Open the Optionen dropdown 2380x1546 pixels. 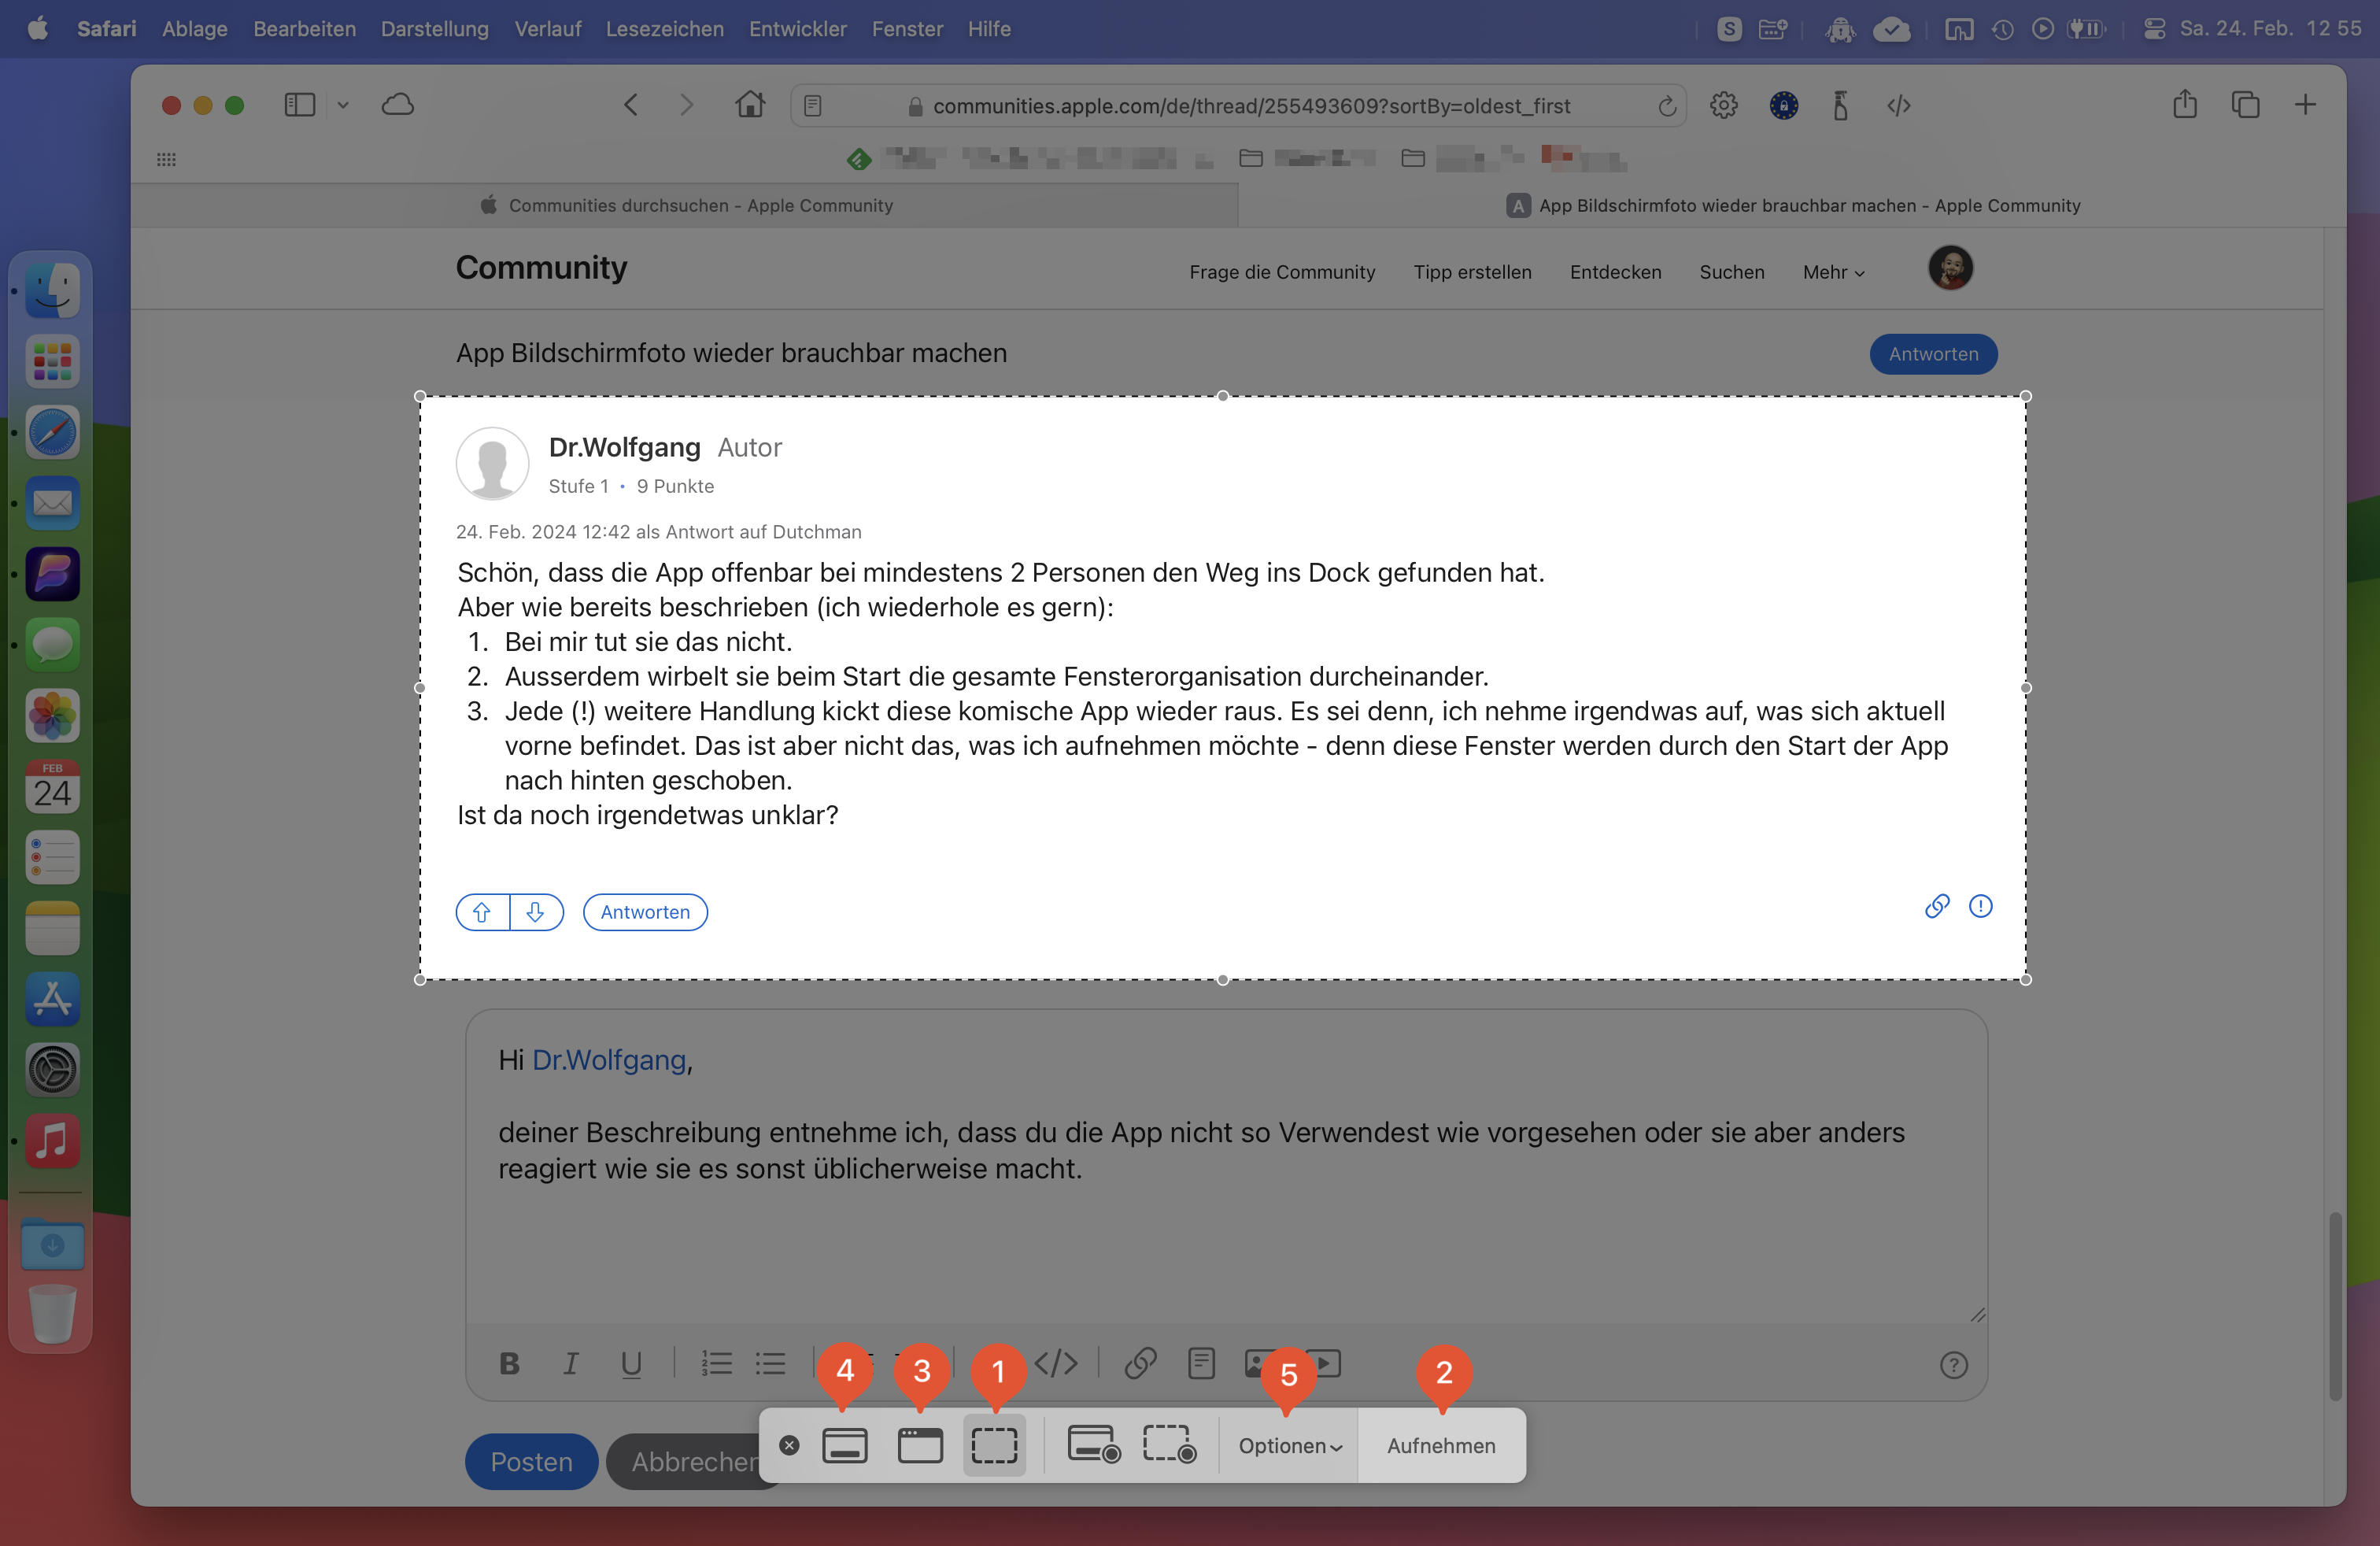pyautogui.click(x=1289, y=1446)
